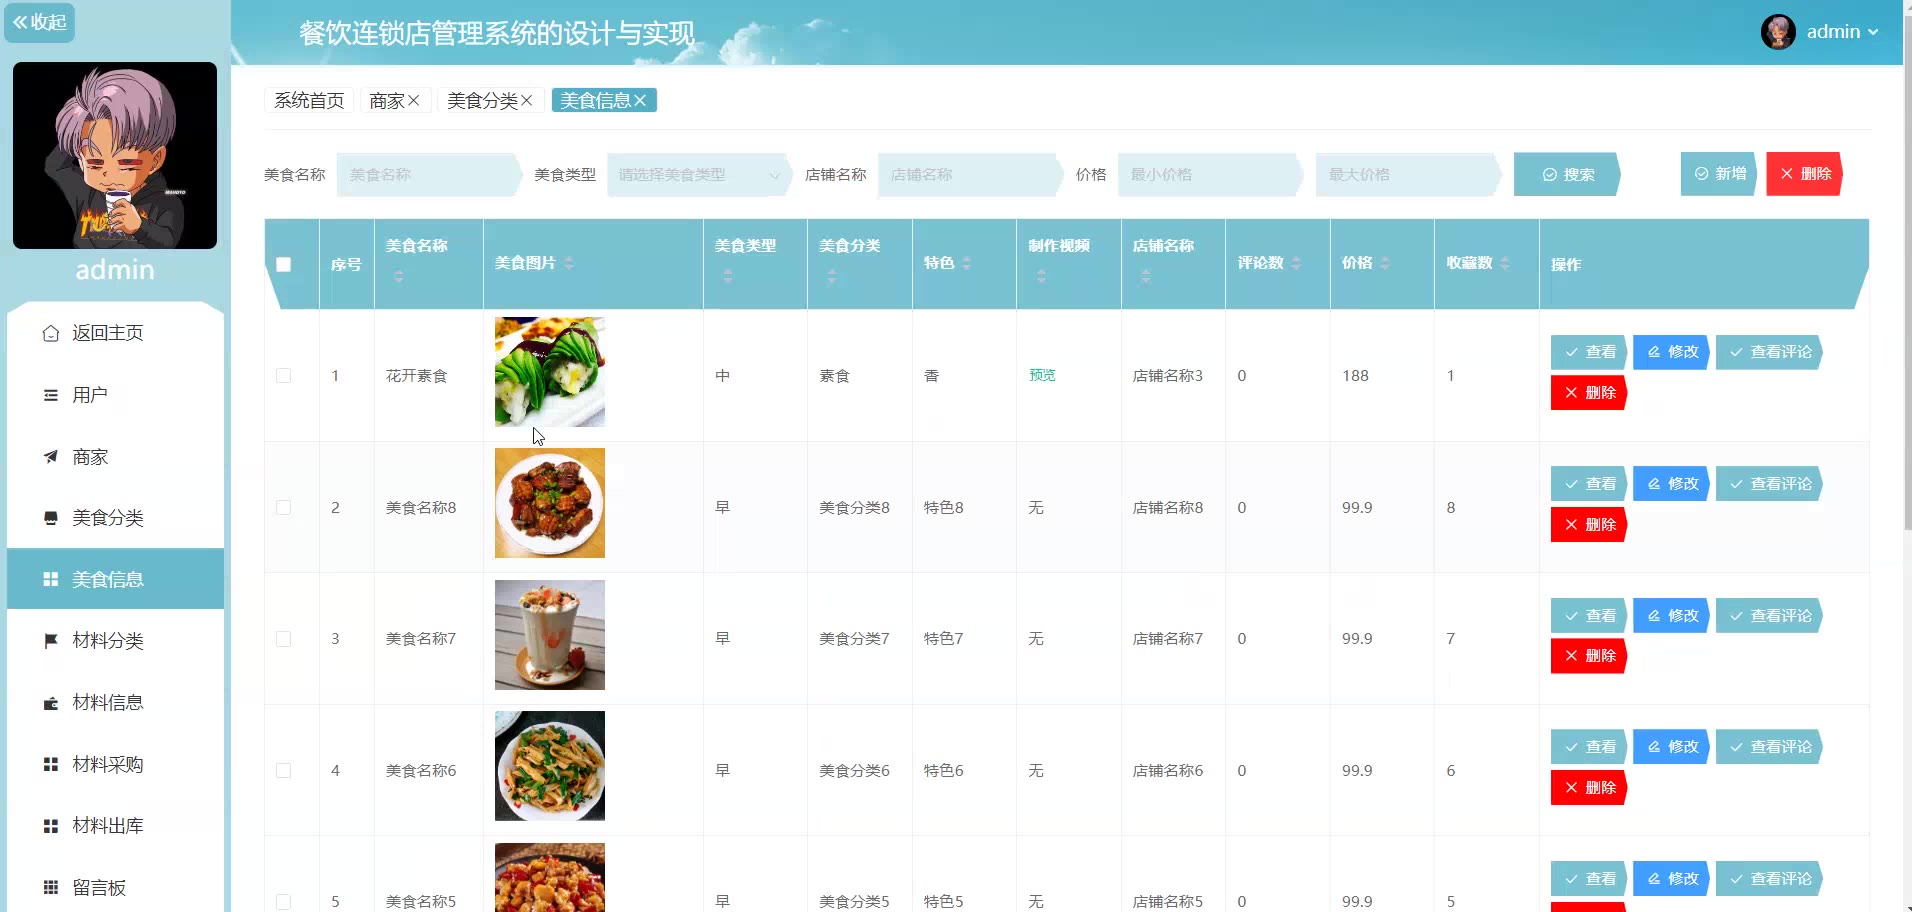This screenshot has width=1912, height=912.
Task: Click the 新增 button
Action: [x=1719, y=174]
